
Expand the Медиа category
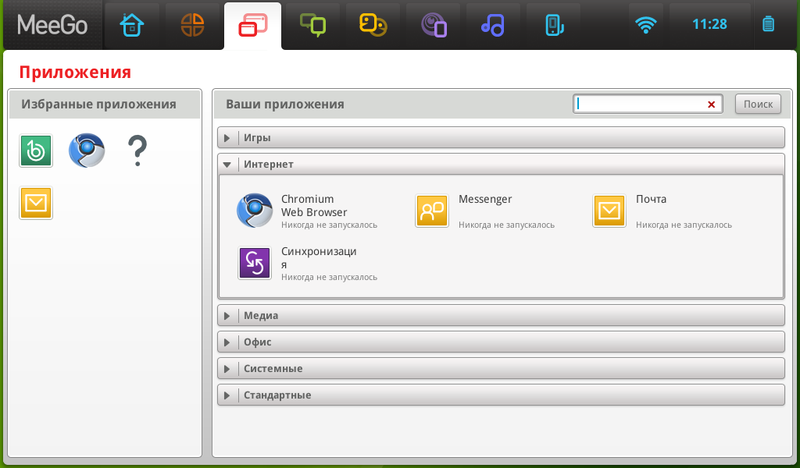point(501,315)
